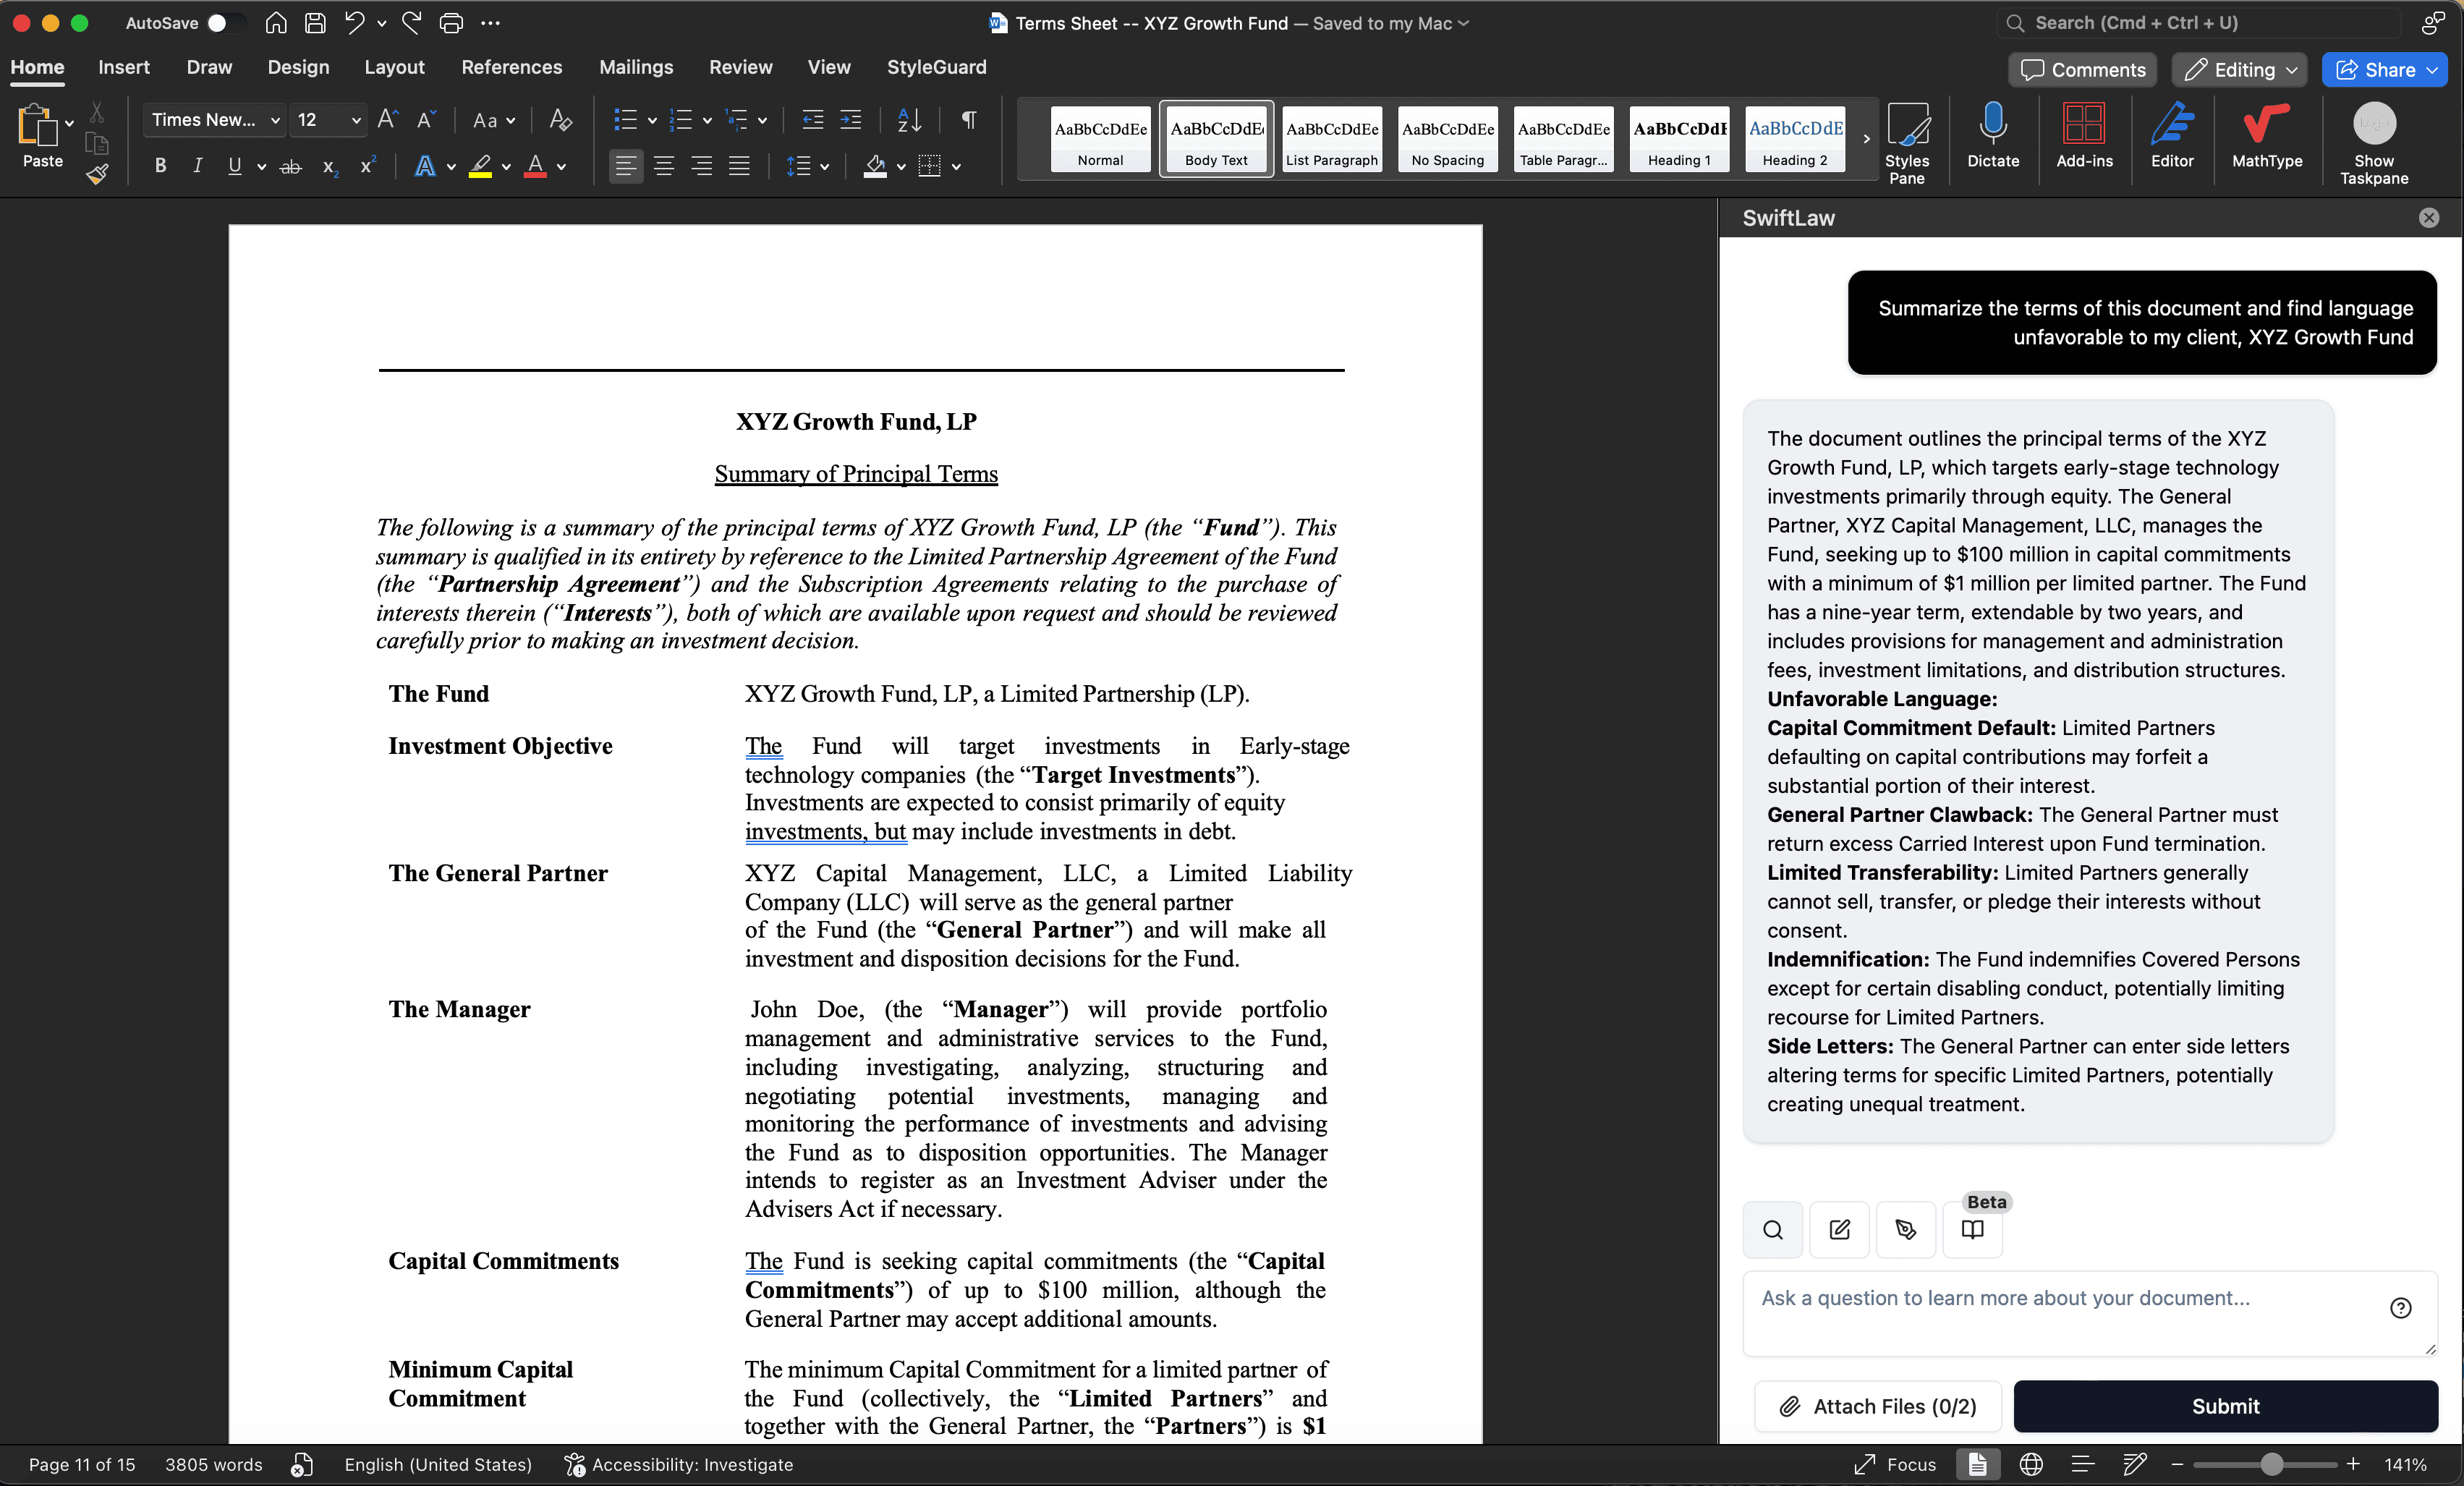Open the Change Case dropdown
2464x1486 pixels.
tap(494, 120)
